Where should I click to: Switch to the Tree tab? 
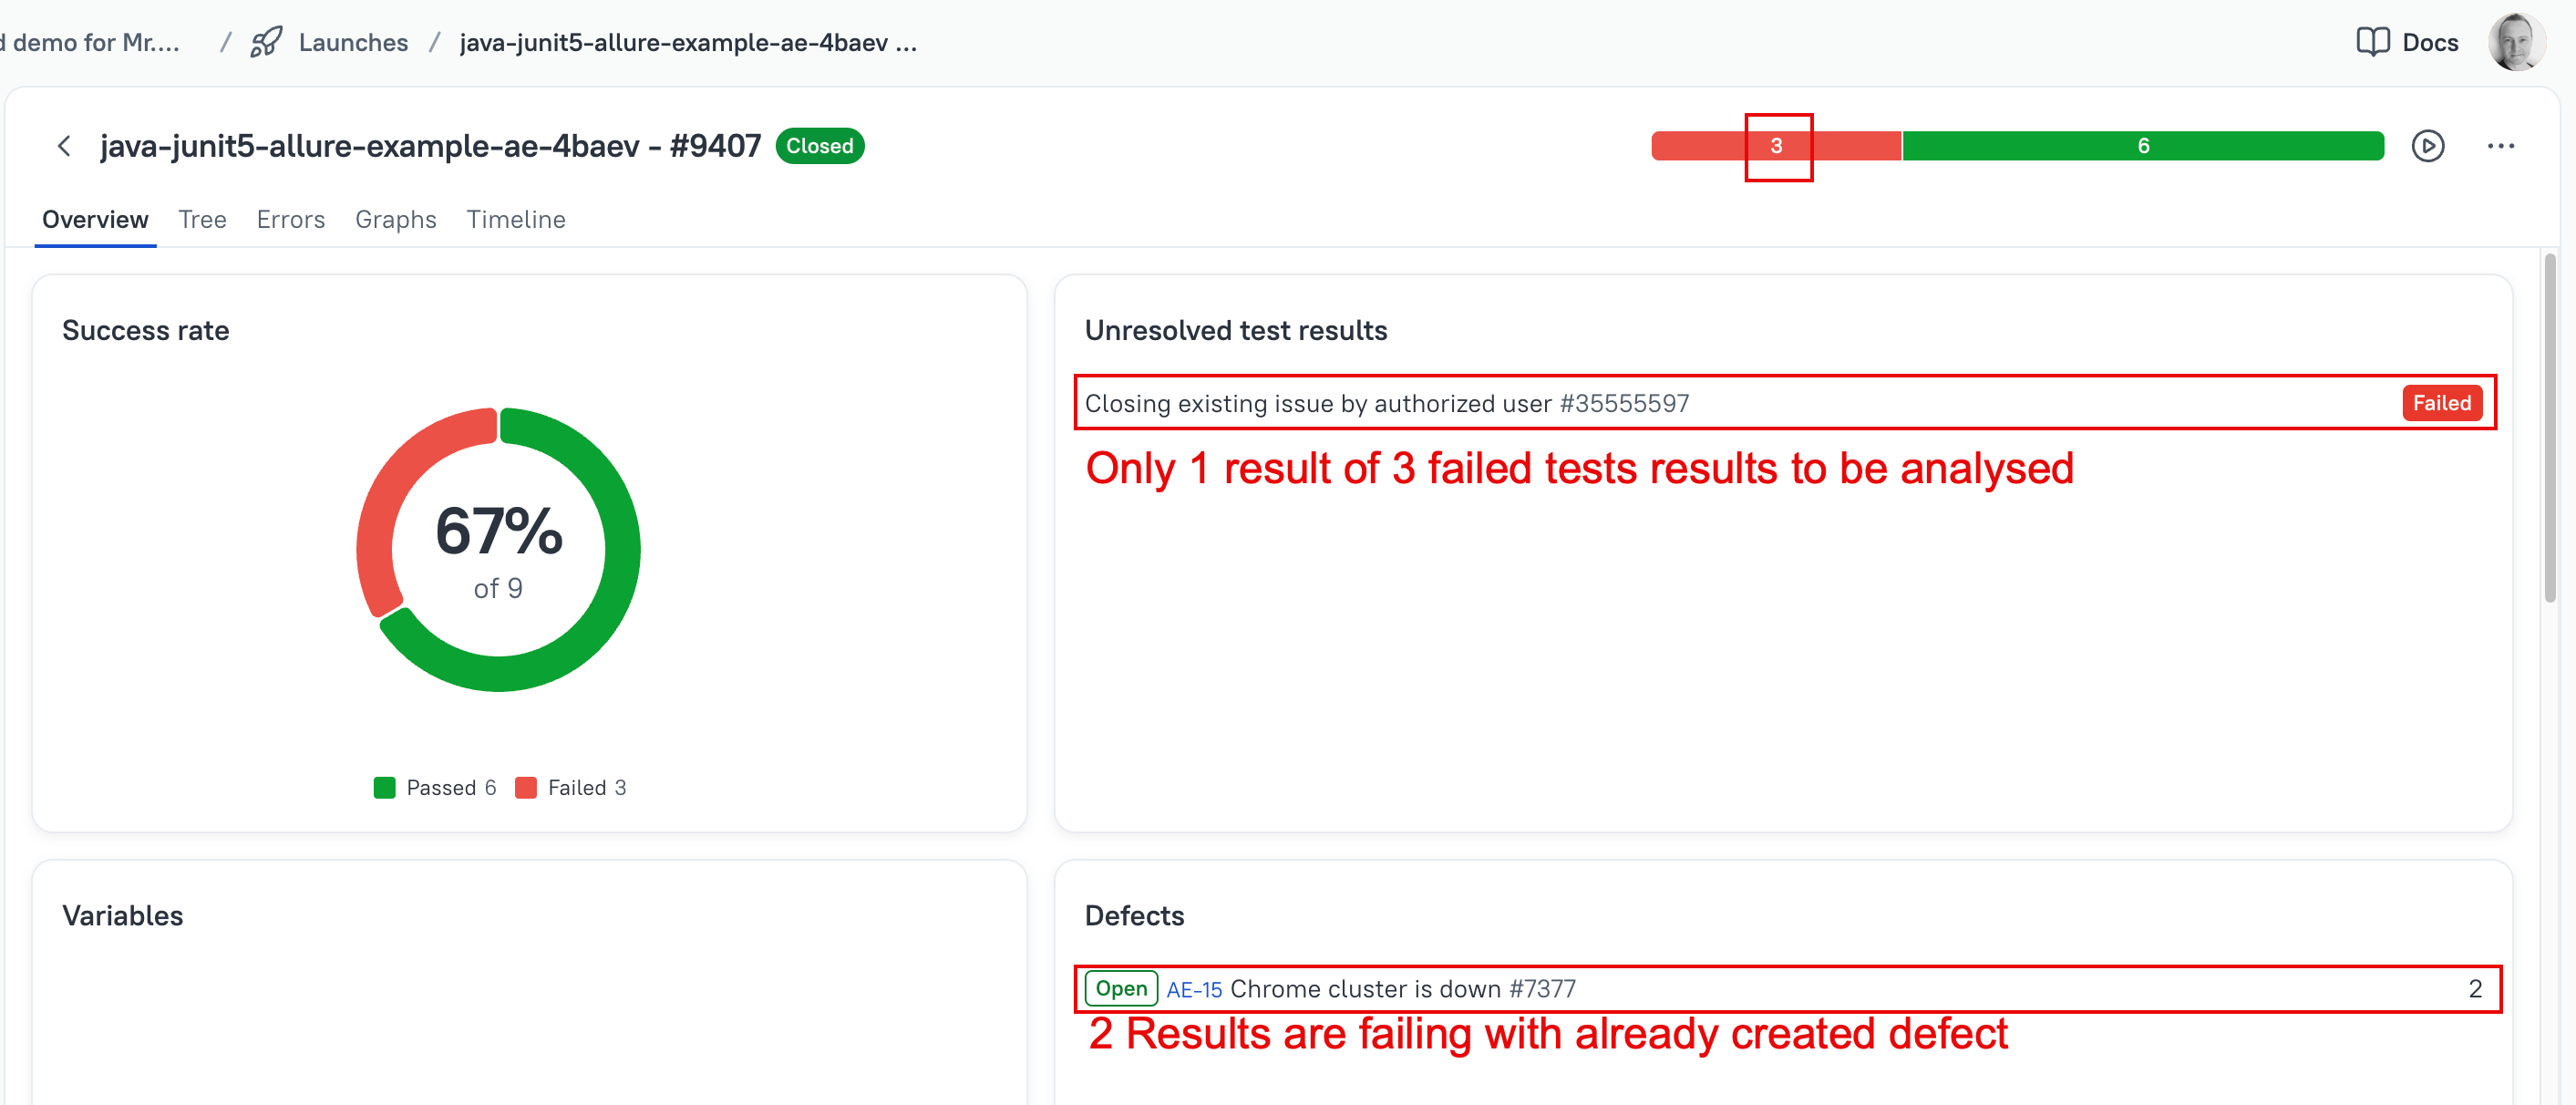coord(202,219)
